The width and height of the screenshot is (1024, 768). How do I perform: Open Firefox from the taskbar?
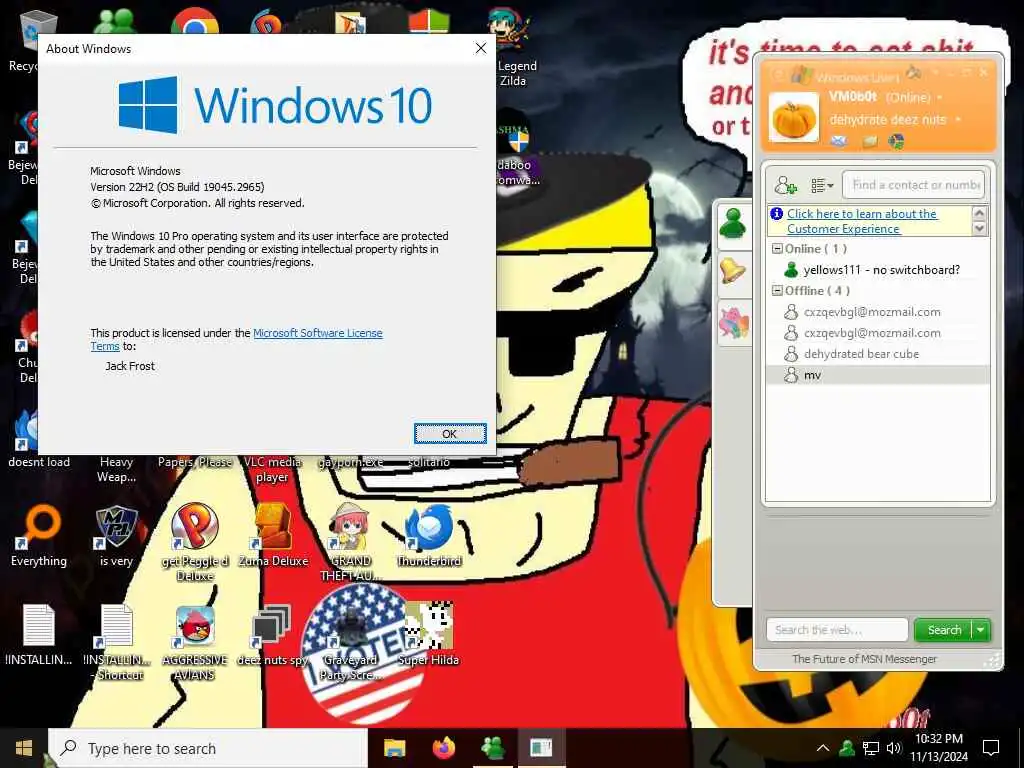443,748
